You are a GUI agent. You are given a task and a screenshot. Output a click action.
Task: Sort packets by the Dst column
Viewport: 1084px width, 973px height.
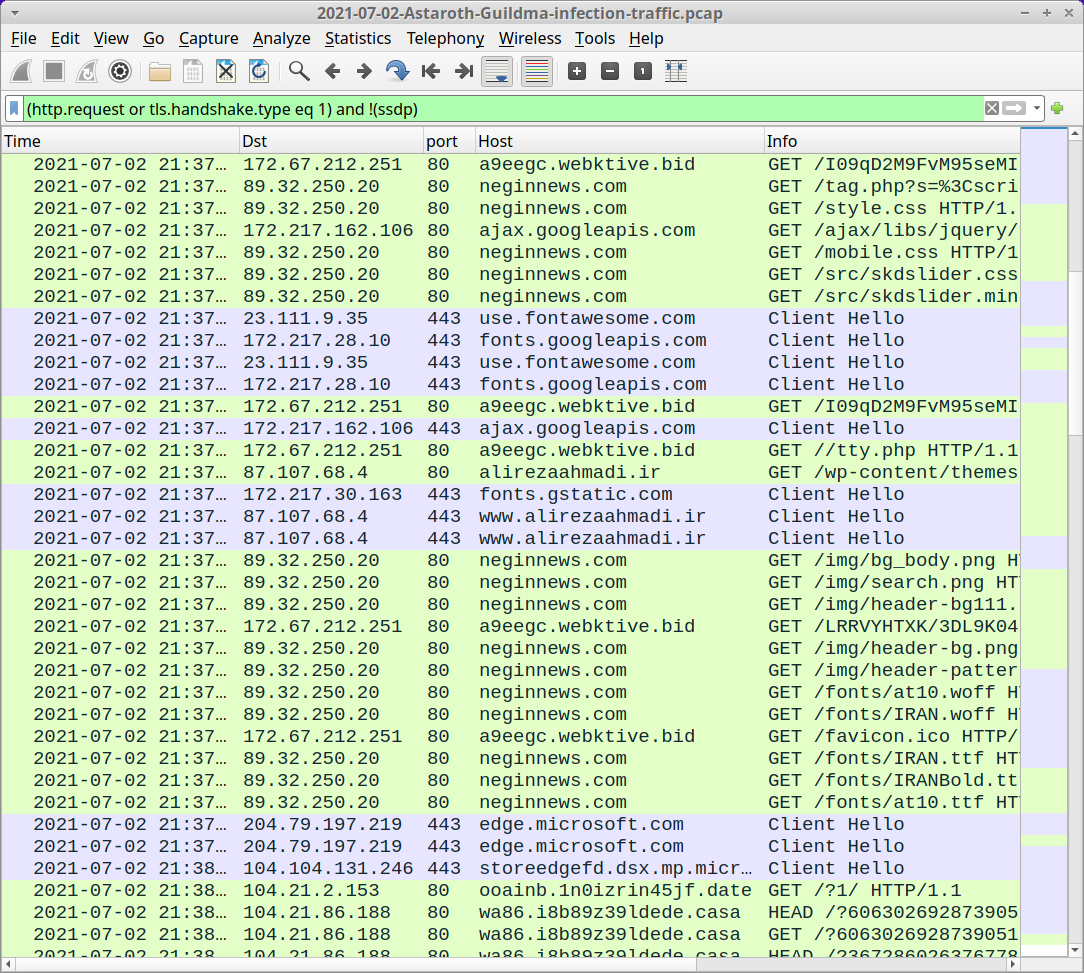click(331, 141)
